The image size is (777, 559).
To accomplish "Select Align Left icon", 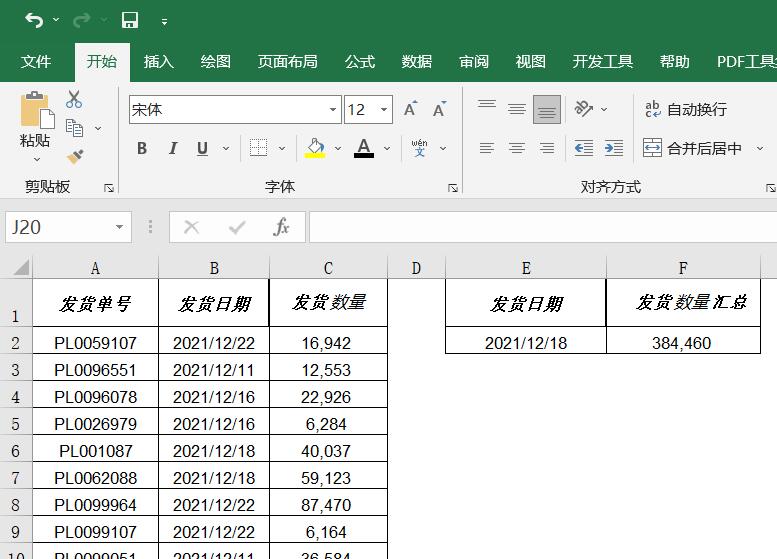I will 487,148.
